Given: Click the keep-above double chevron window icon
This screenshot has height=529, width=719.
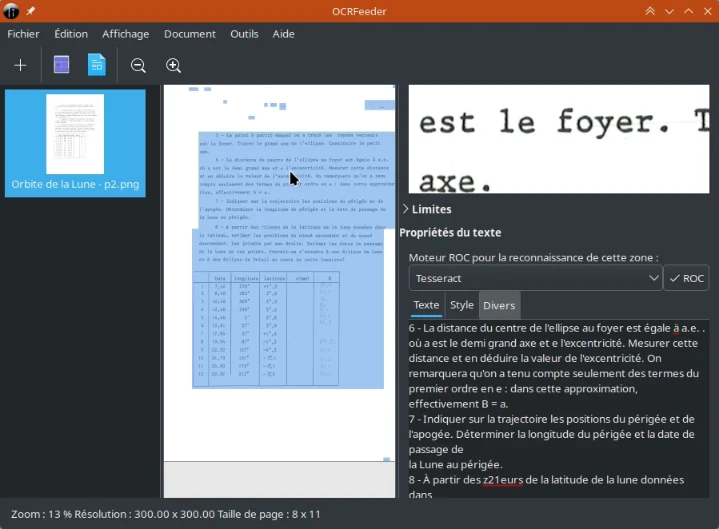Looking at the screenshot, I should tap(650, 11).
